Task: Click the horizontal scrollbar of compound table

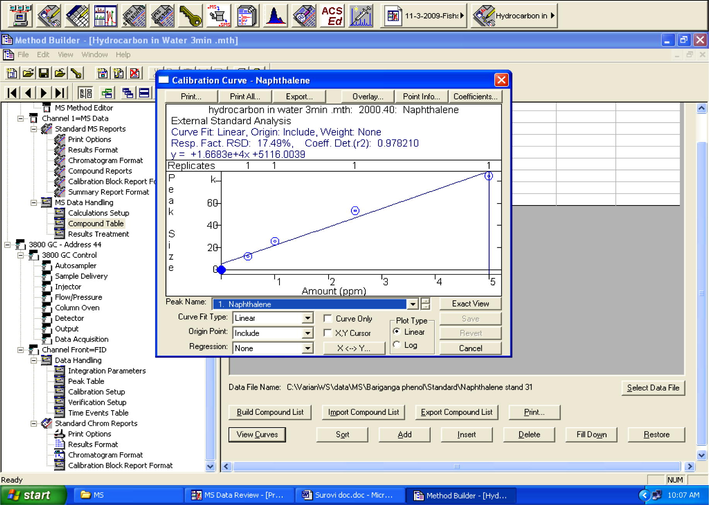Action: pyautogui.click(x=457, y=466)
